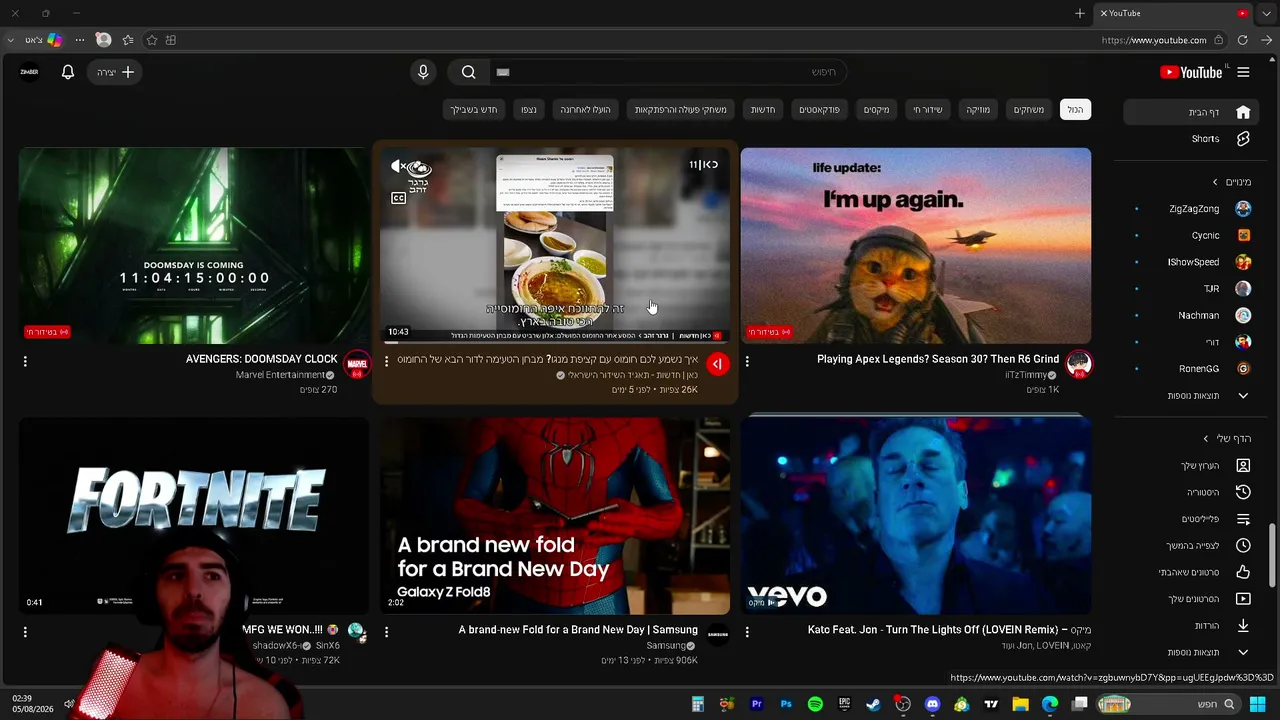This screenshot has width=1280, height=720.
Task: Select the משחקים filter chip
Action: pyautogui.click(x=1029, y=110)
